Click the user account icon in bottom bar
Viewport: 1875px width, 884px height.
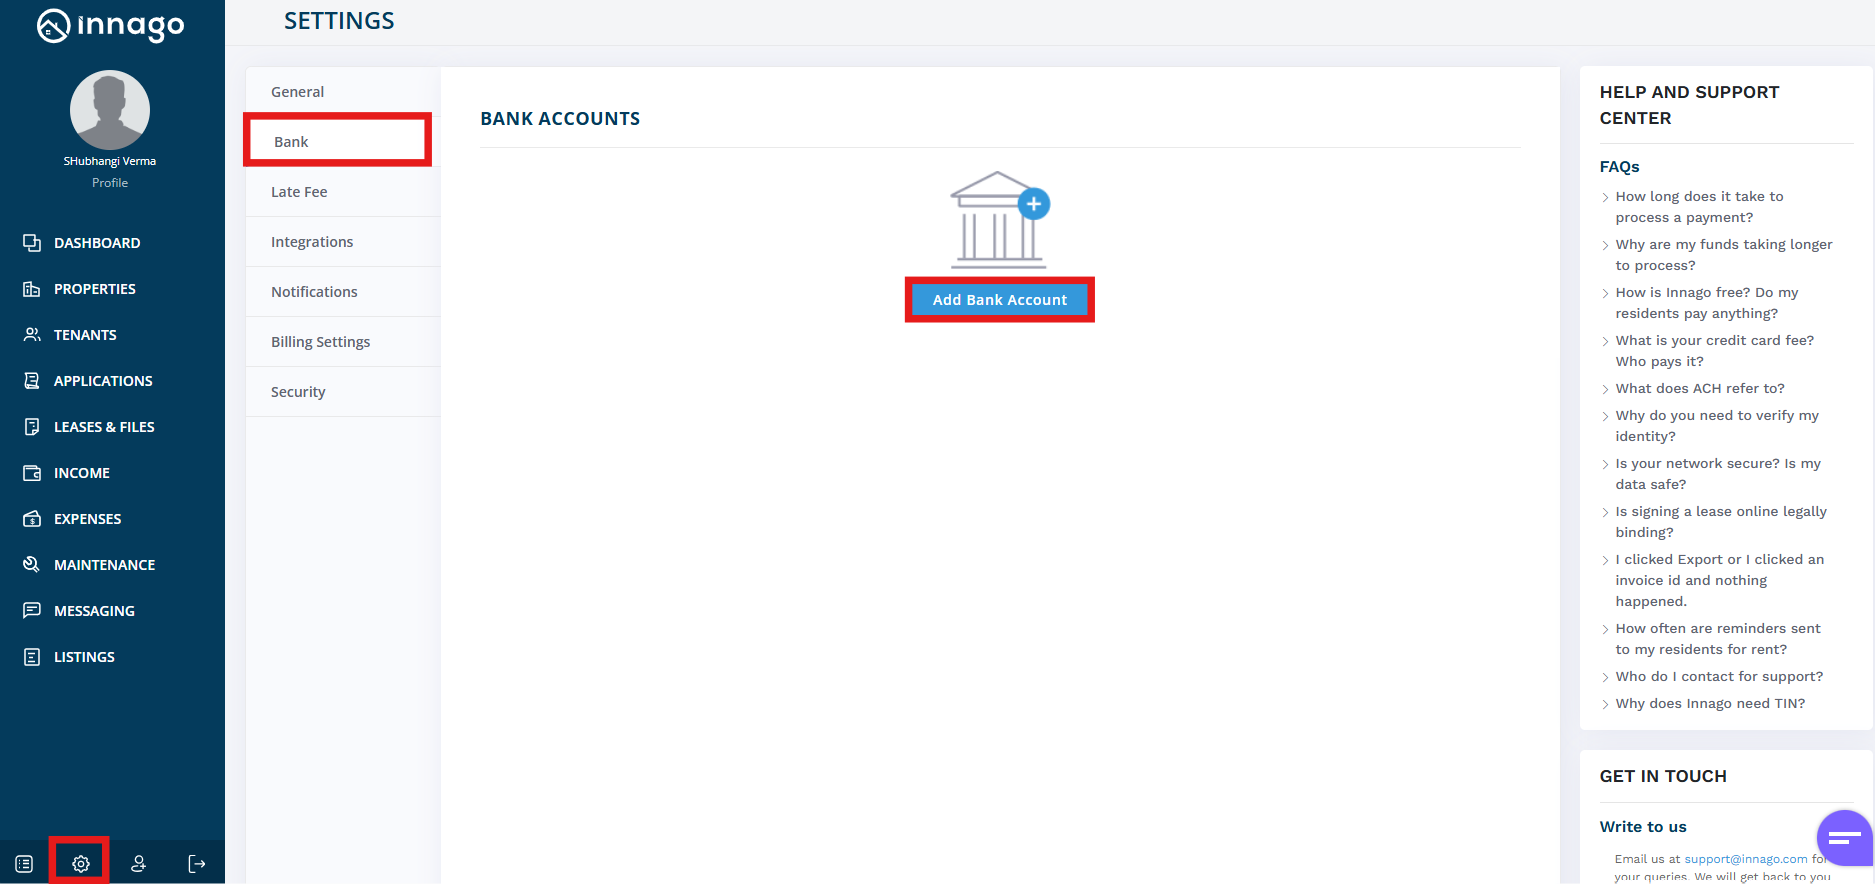[x=138, y=863]
